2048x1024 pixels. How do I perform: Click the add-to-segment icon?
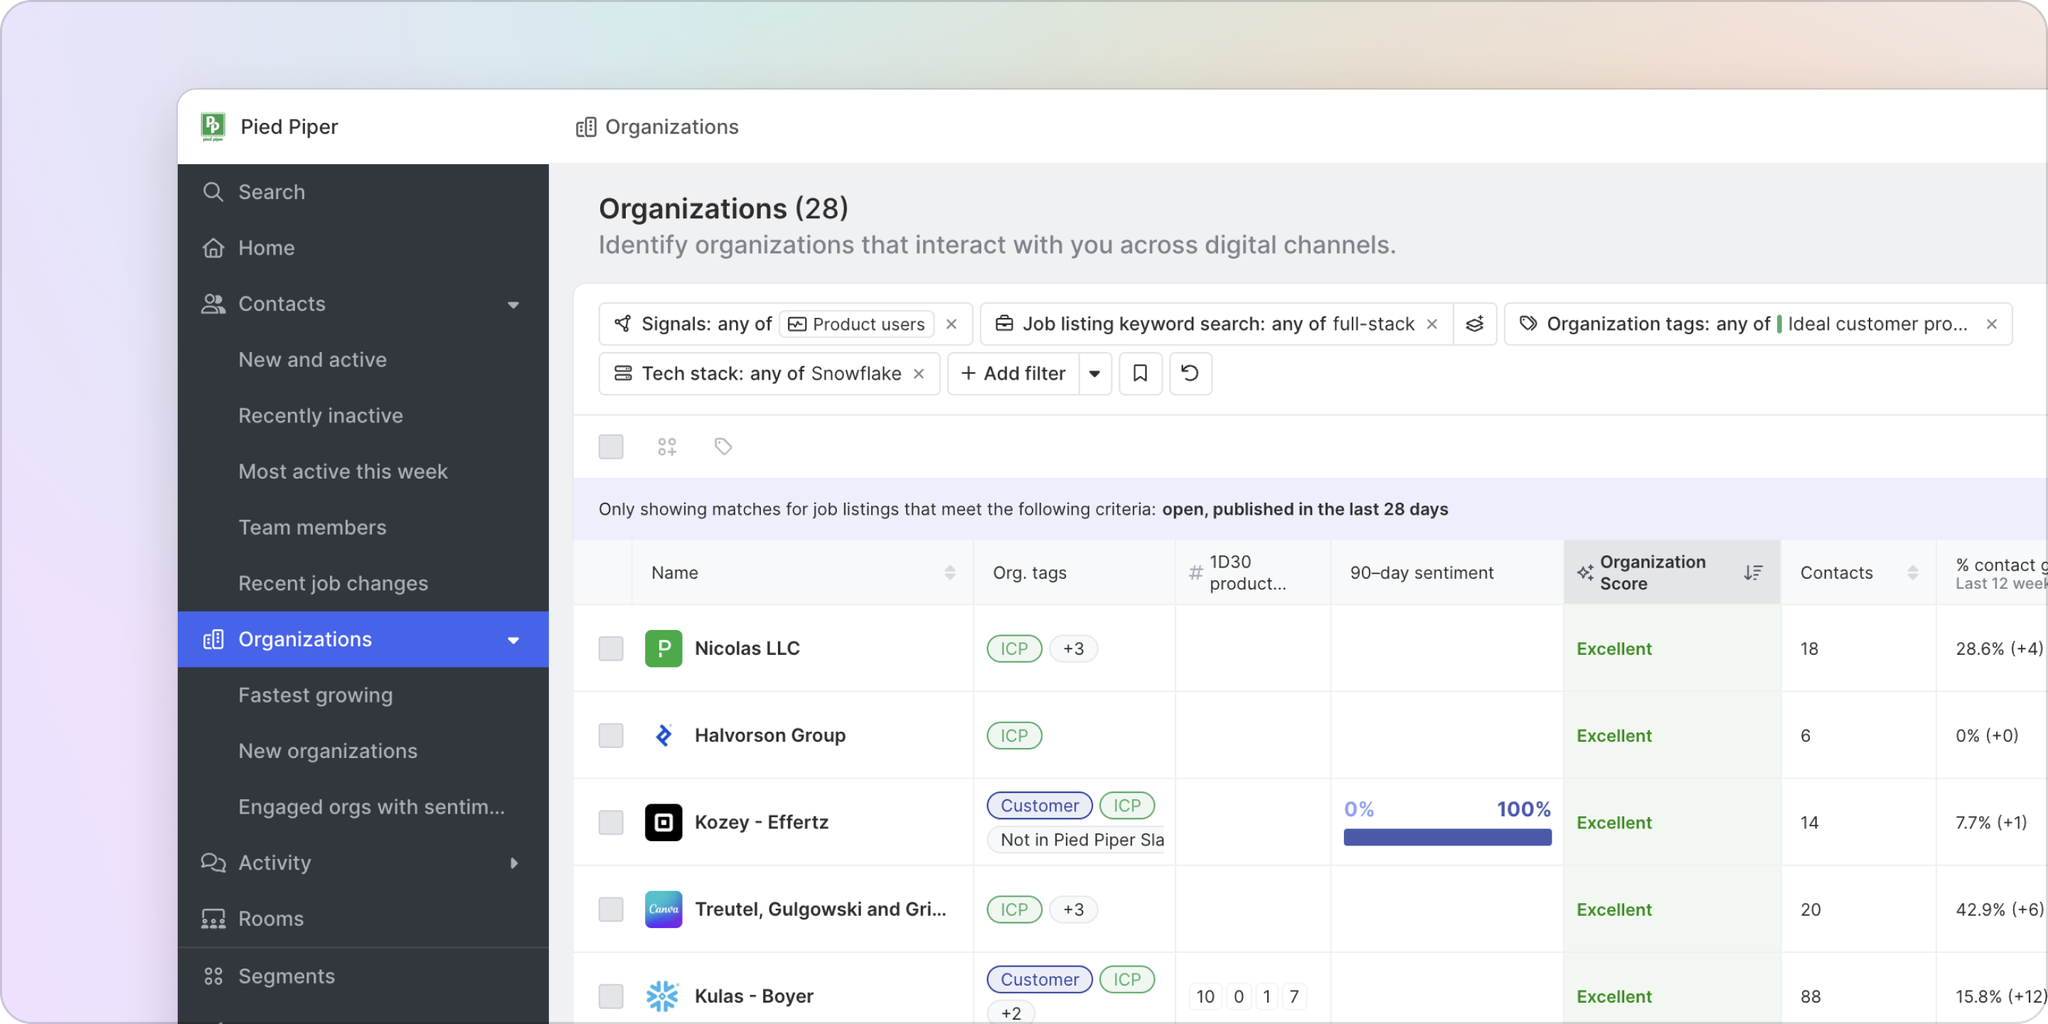tap(667, 447)
